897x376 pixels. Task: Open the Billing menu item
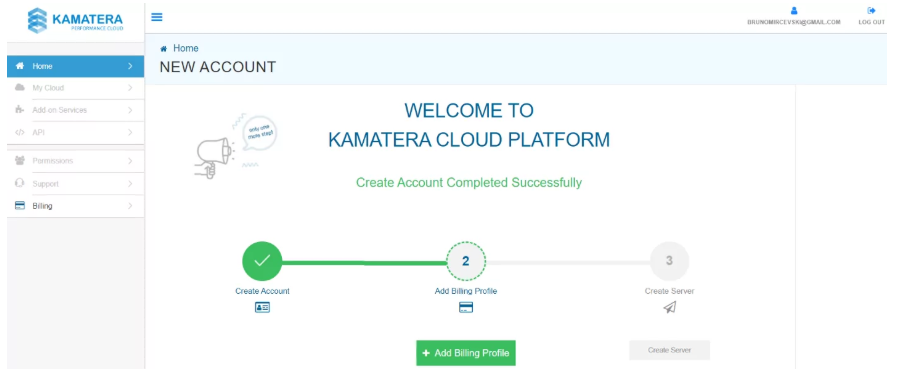(x=76, y=206)
